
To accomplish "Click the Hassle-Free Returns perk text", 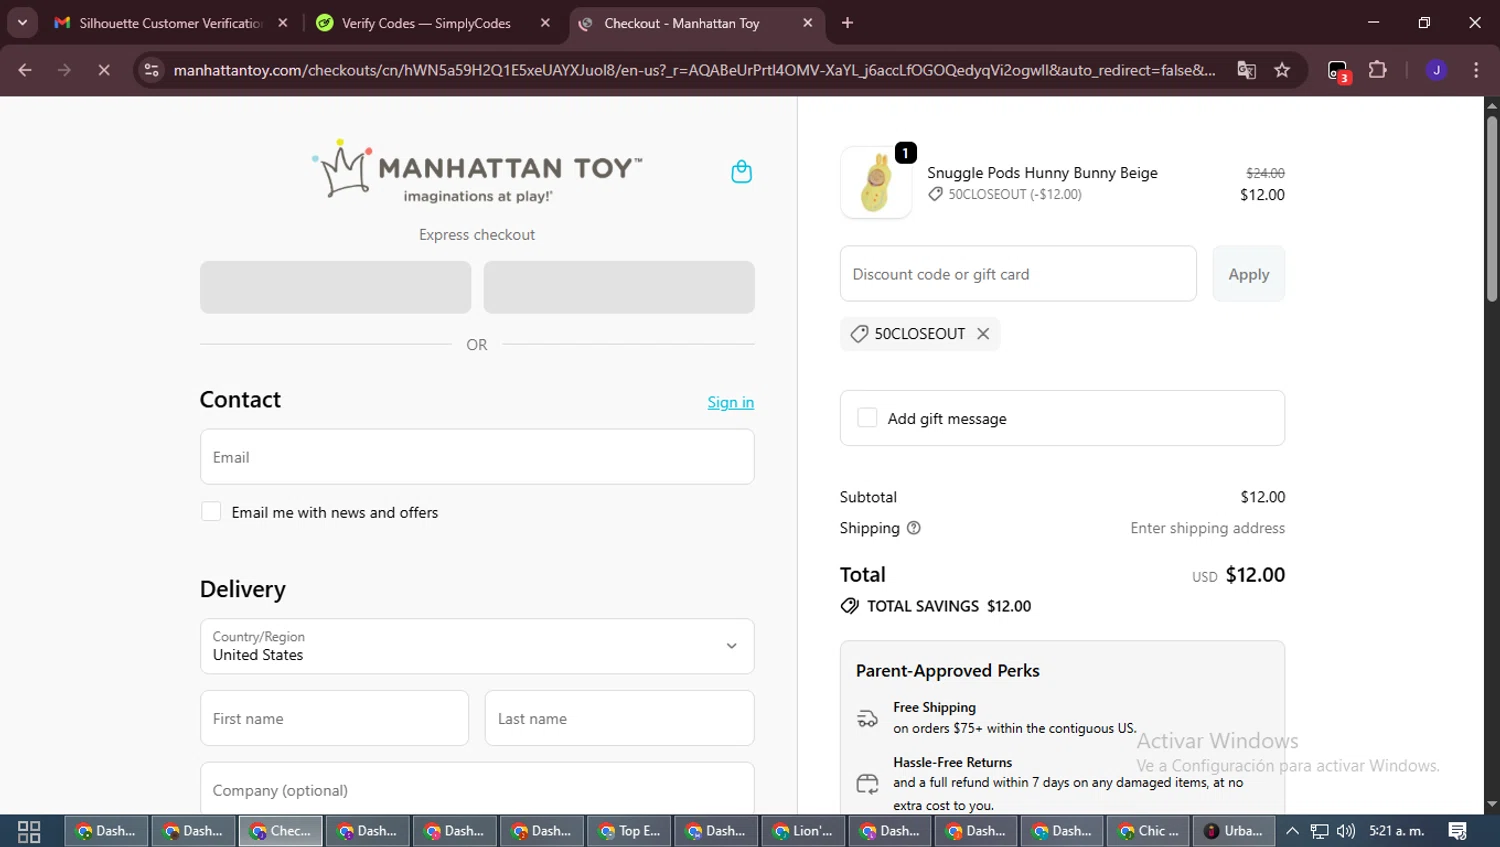I will (x=1068, y=783).
